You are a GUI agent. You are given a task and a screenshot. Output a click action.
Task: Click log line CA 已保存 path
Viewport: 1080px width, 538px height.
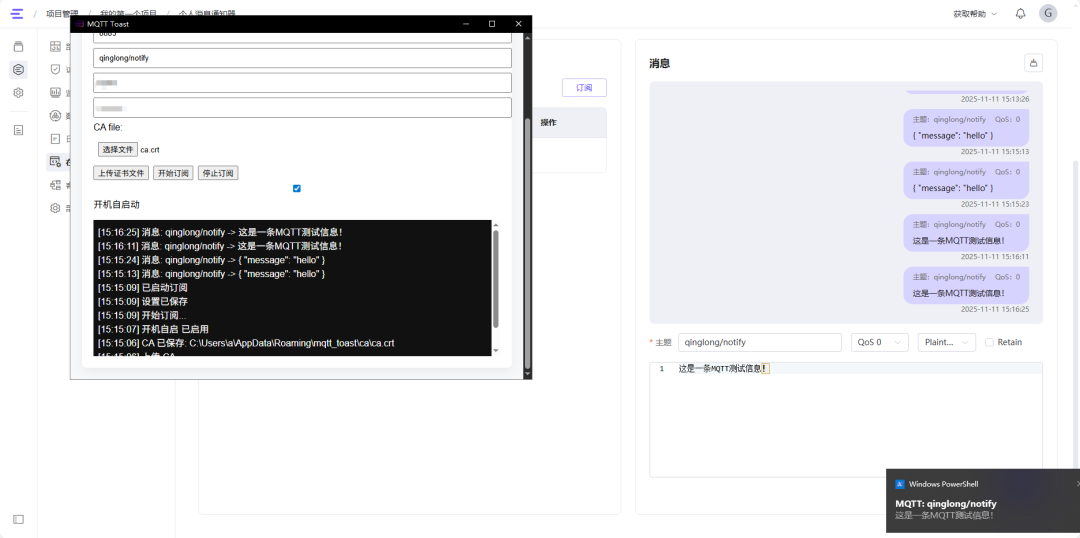(x=246, y=342)
